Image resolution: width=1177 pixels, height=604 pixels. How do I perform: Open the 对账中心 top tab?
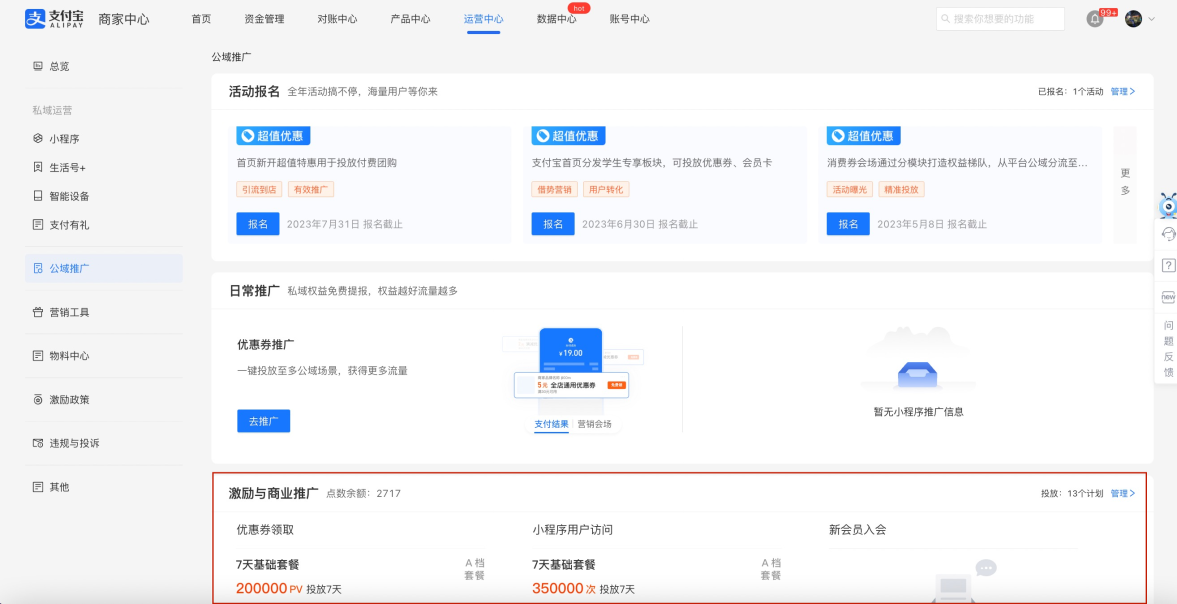(337, 20)
